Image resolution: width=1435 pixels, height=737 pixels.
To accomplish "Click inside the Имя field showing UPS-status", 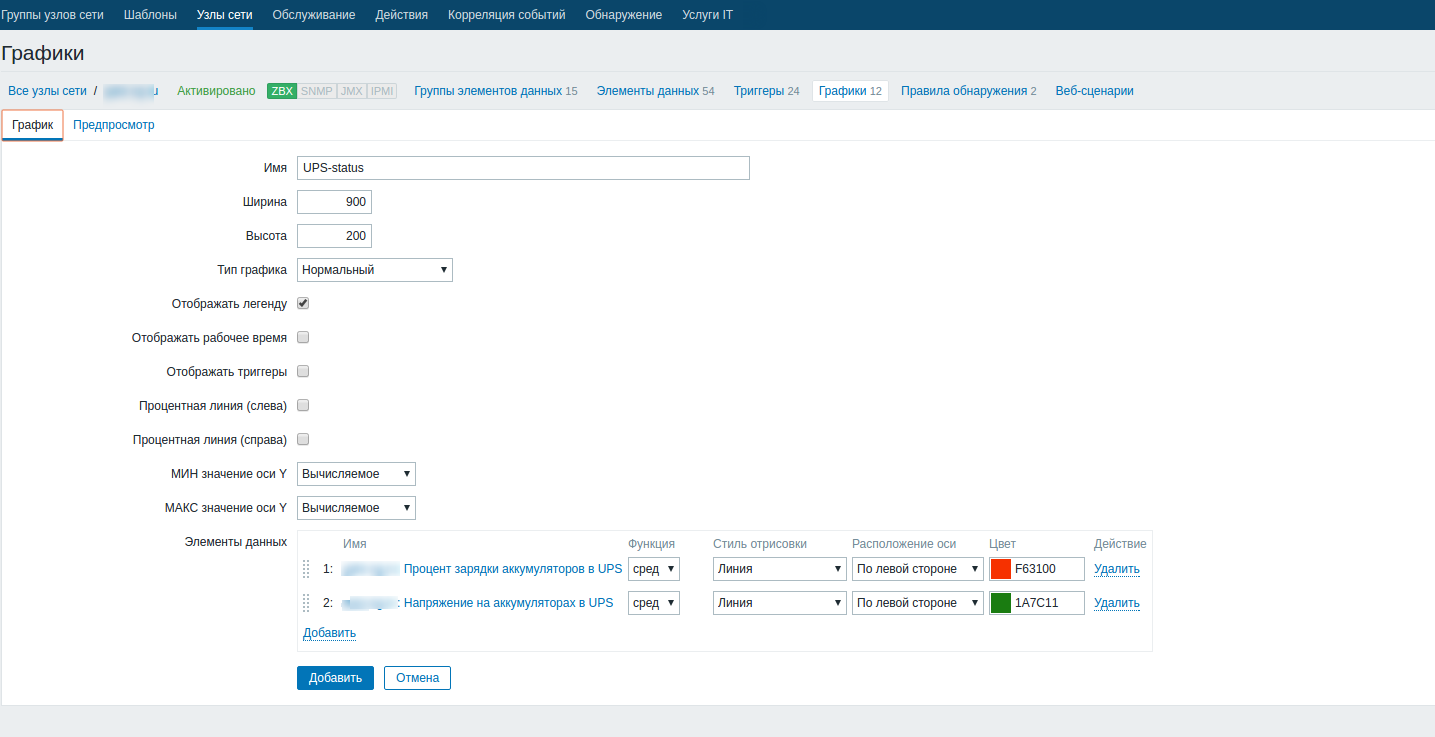I will pyautogui.click(x=522, y=167).
